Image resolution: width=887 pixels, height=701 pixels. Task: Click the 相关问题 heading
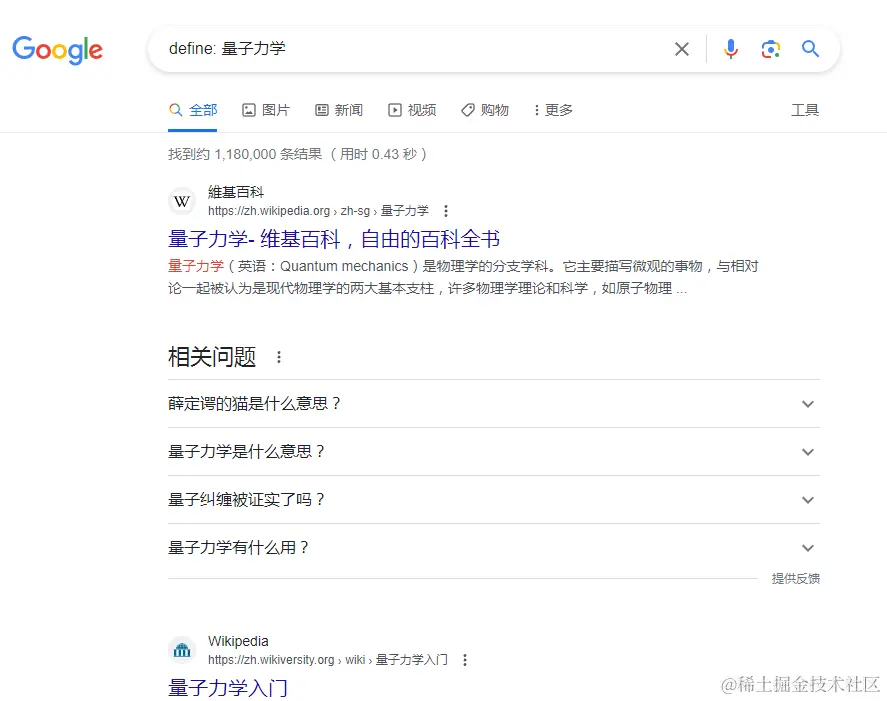(212, 357)
